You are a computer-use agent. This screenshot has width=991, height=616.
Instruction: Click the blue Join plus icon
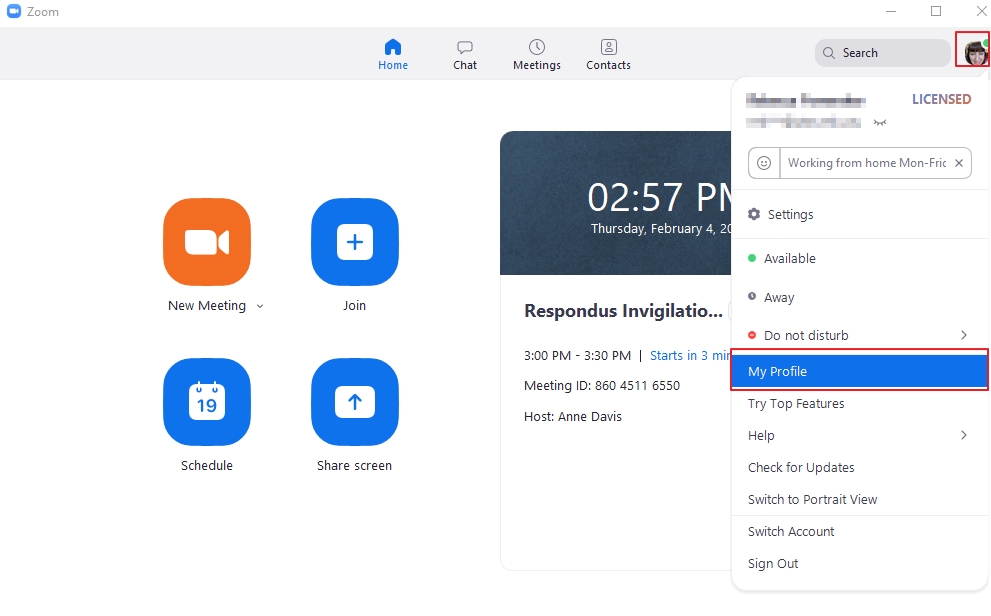[355, 242]
